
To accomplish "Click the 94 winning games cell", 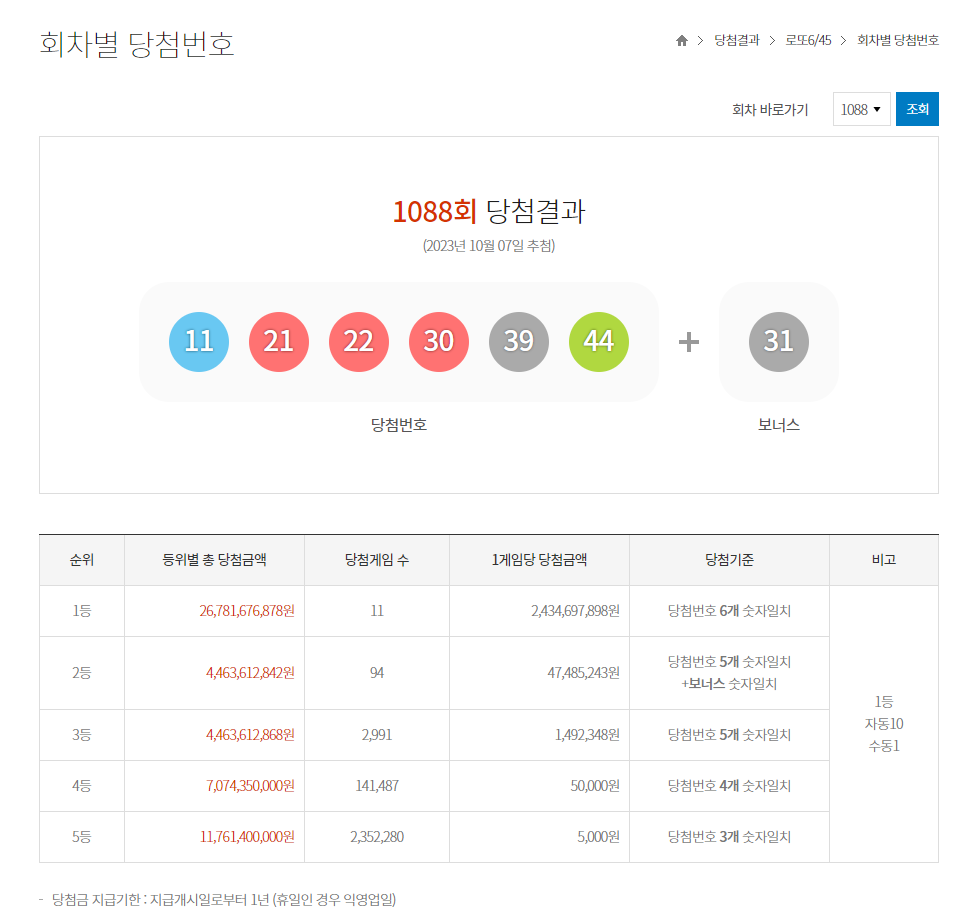I will click(377, 673).
